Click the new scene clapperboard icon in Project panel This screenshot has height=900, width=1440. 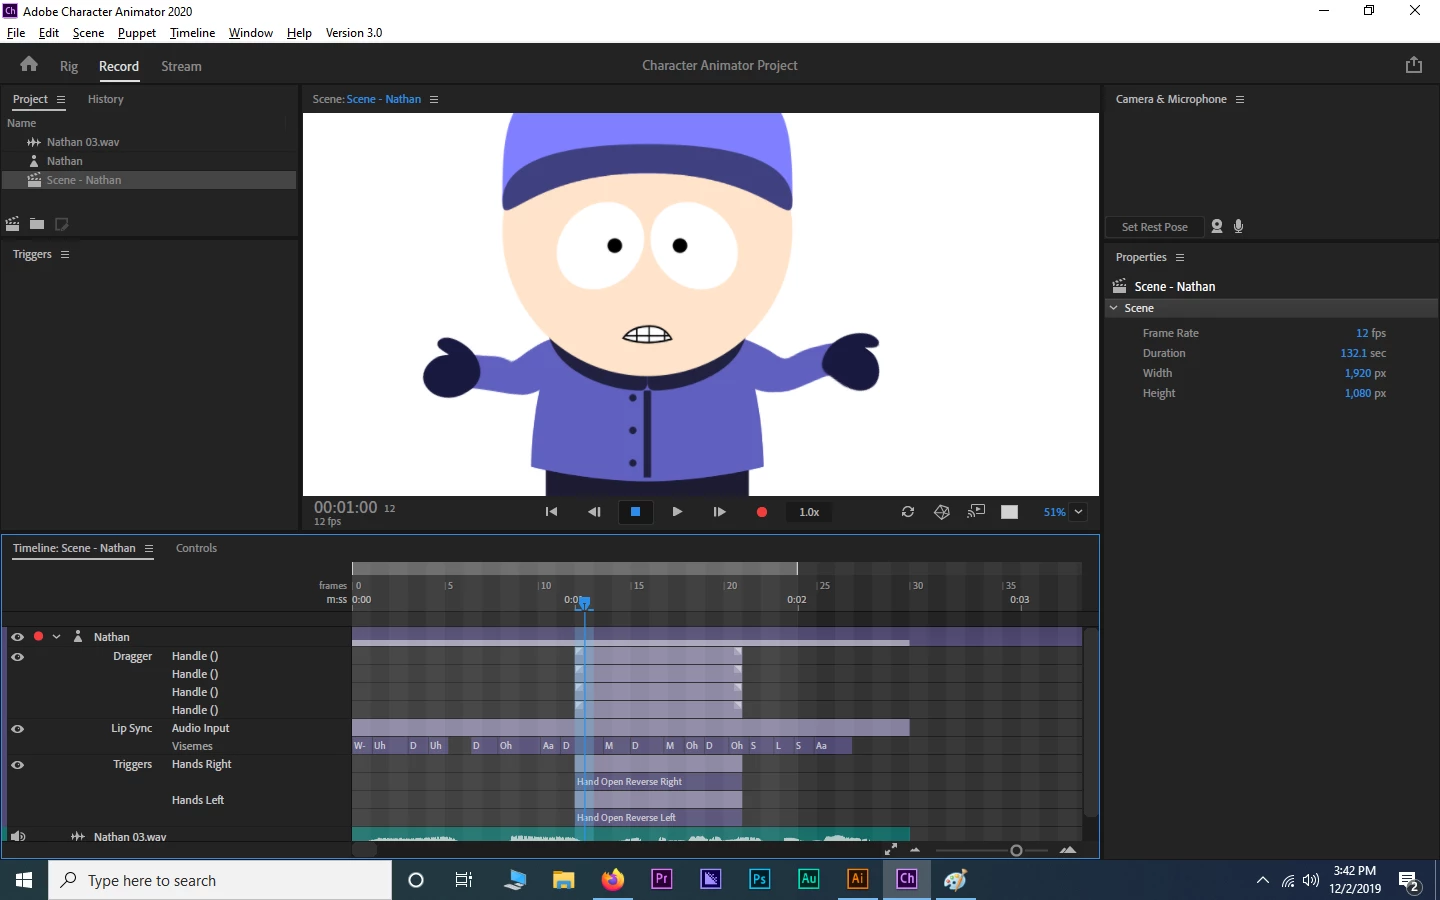(x=13, y=224)
